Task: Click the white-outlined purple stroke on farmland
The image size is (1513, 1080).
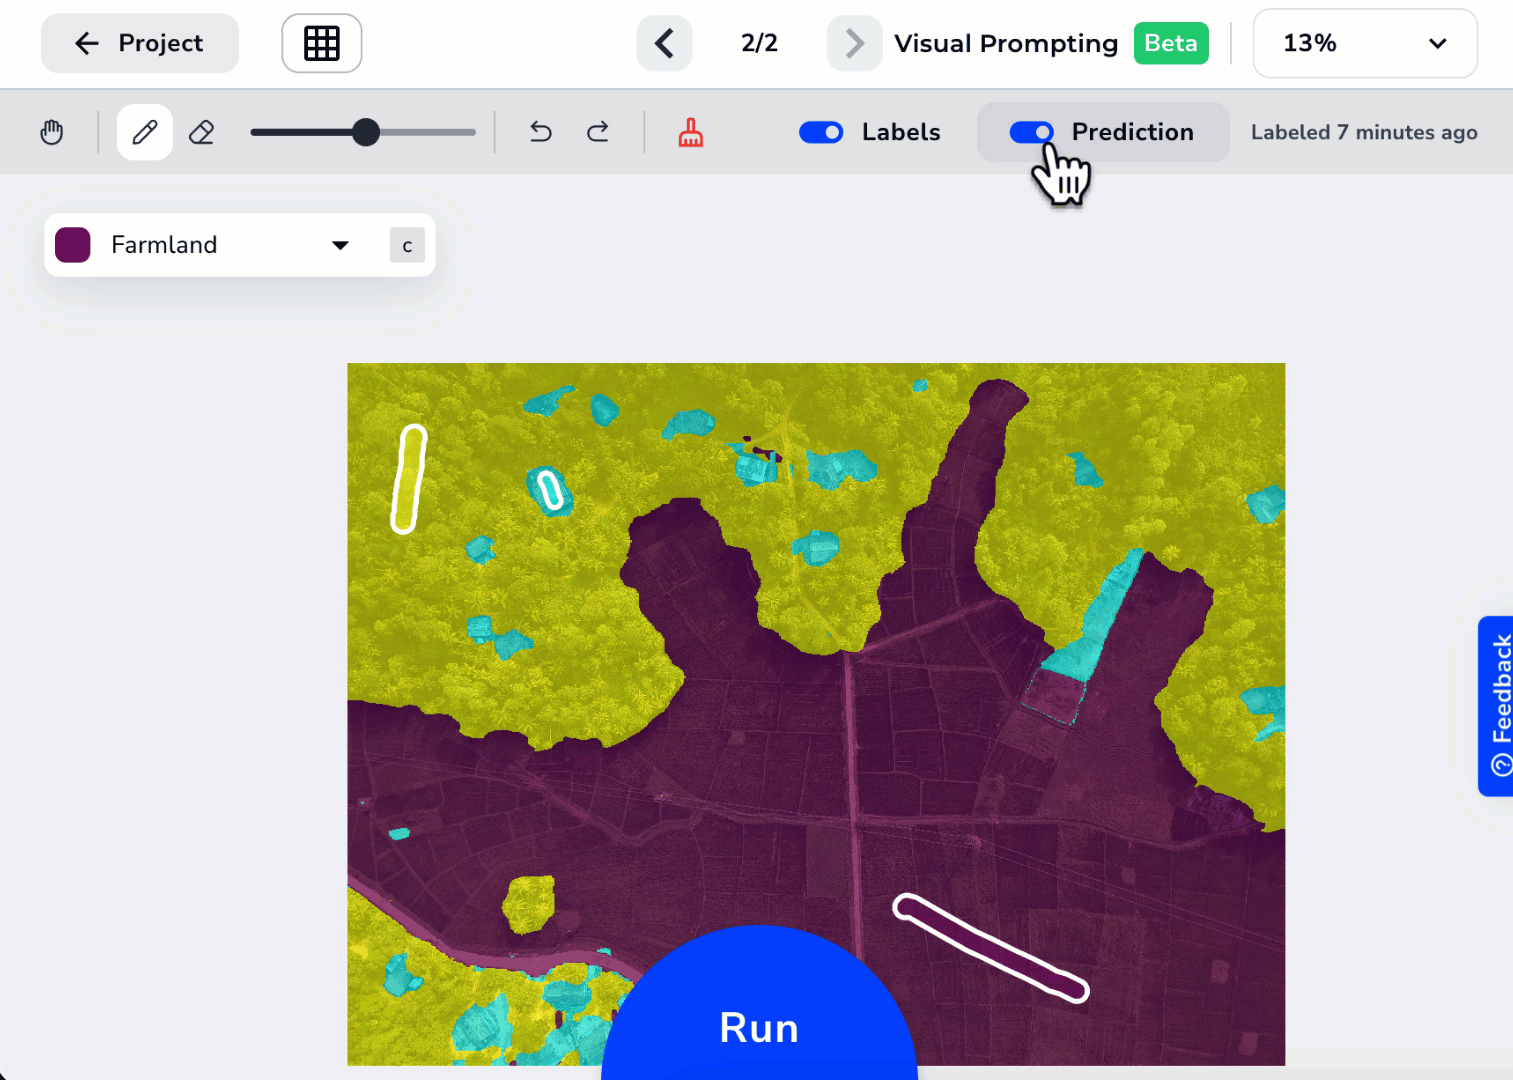Action: [x=990, y=947]
